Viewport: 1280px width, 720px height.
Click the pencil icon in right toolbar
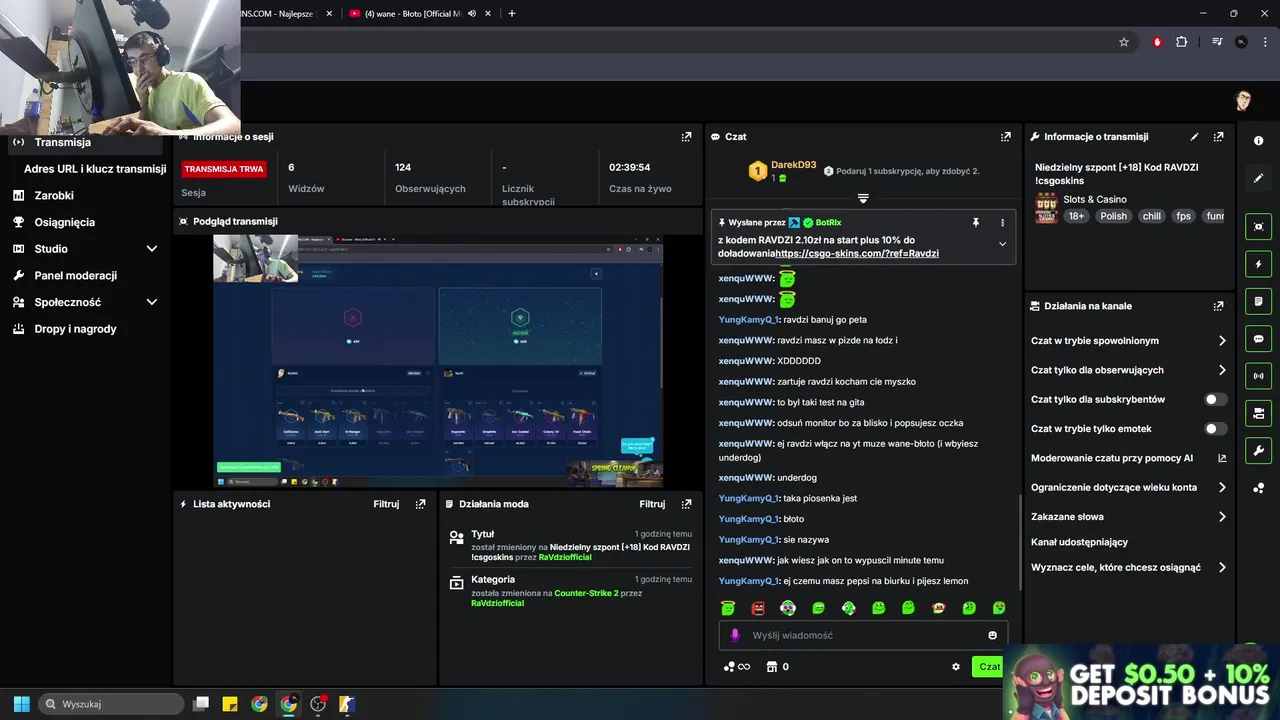click(x=1258, y=178)
